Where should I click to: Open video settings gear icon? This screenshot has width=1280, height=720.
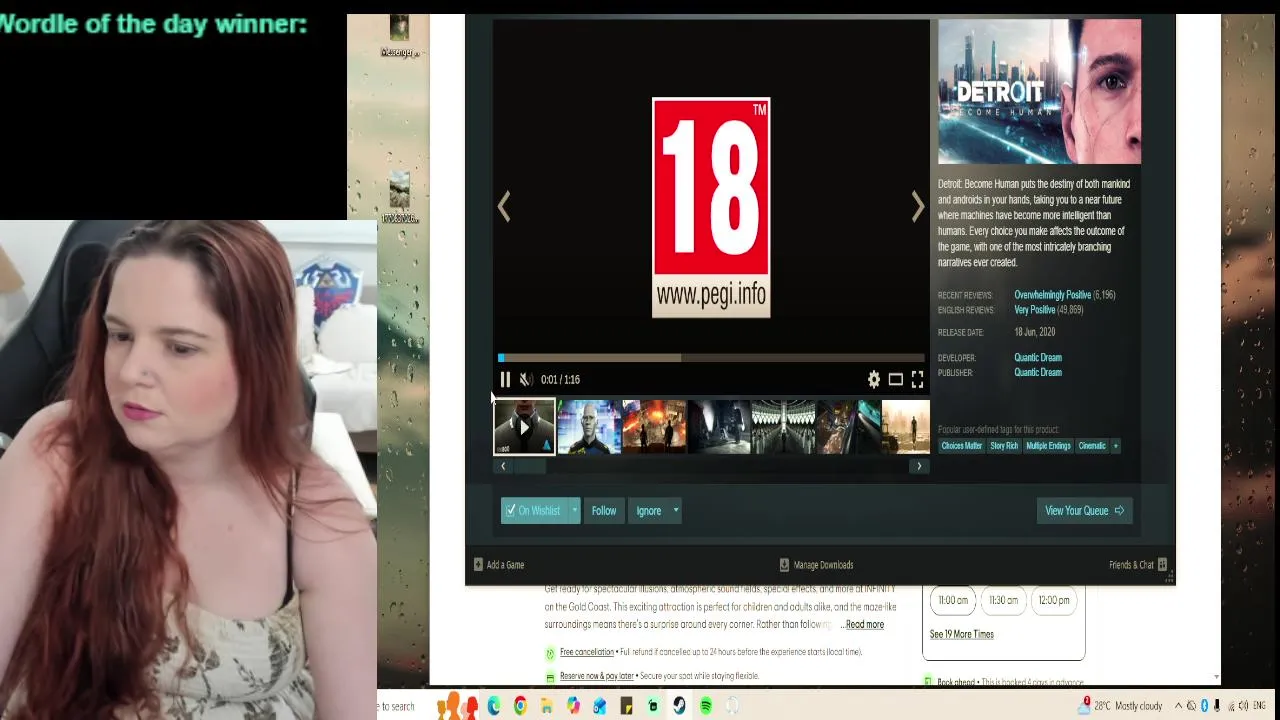tap(874, 379)
